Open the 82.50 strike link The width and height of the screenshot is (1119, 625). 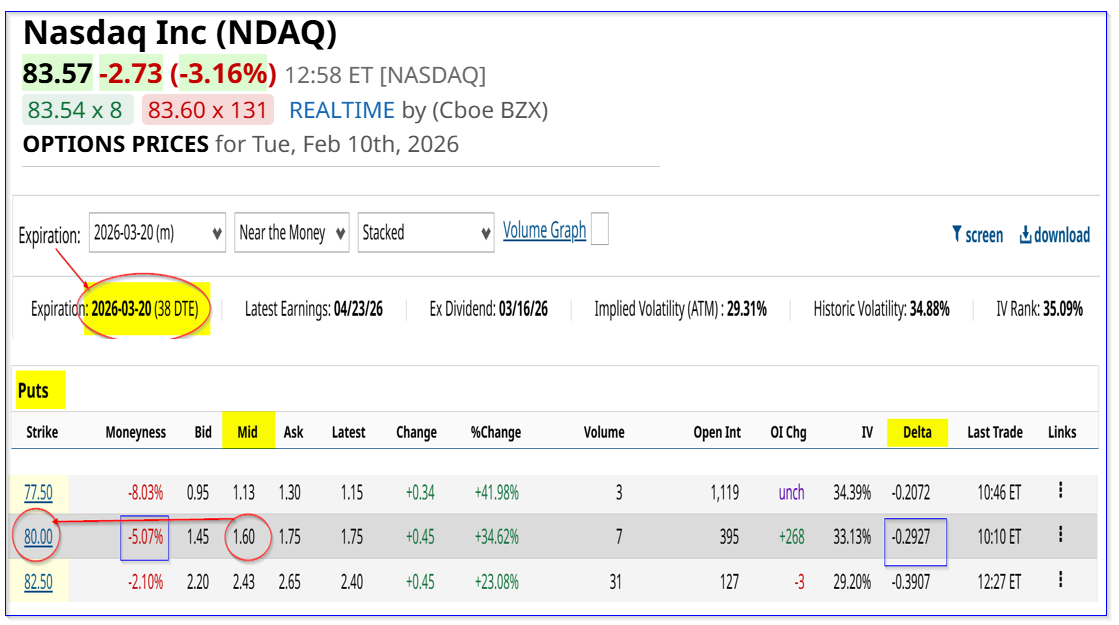(x=38, y=581)
